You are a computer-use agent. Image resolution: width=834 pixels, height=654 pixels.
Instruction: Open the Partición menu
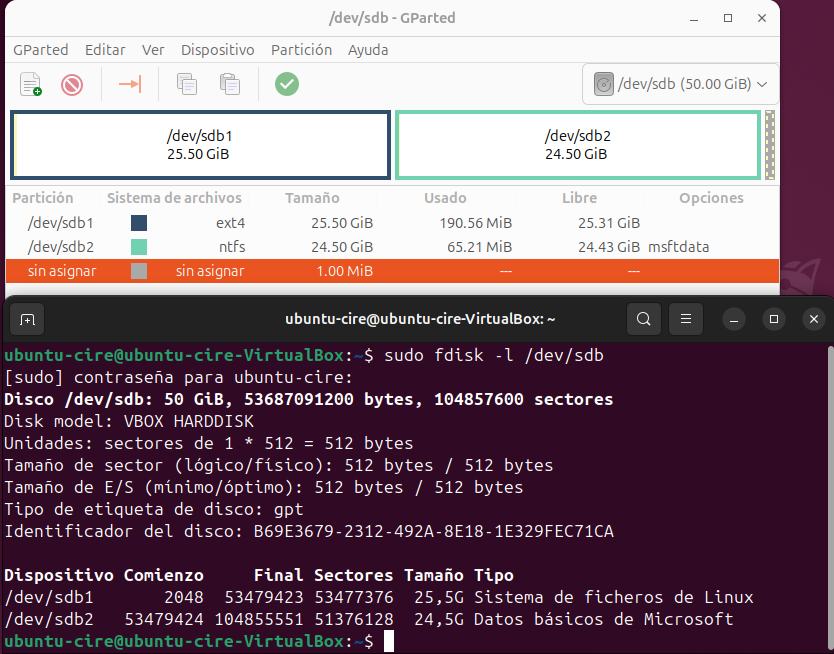301,50
